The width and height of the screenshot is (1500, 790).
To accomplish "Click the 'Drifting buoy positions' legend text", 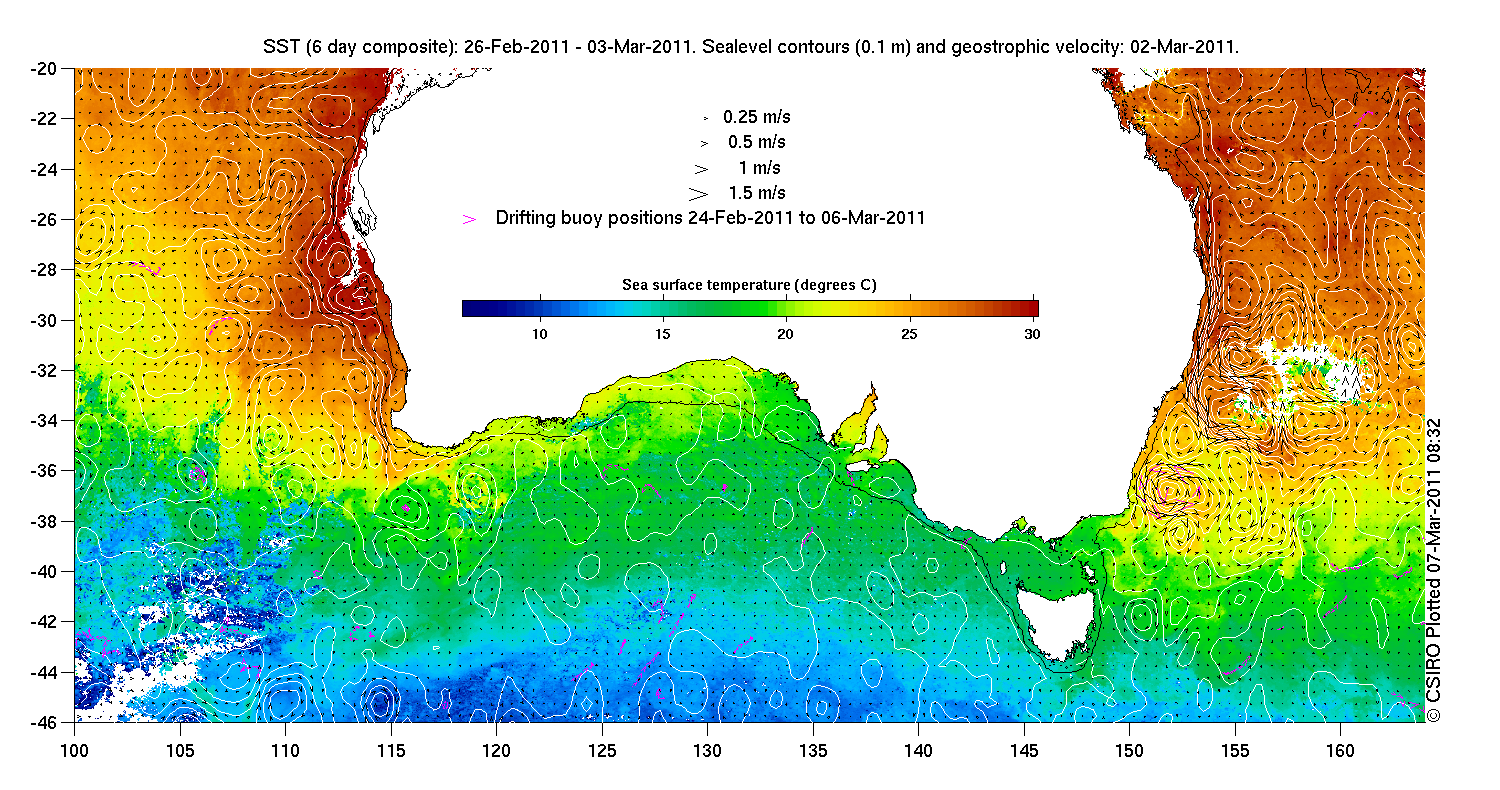I will (710, 217).
